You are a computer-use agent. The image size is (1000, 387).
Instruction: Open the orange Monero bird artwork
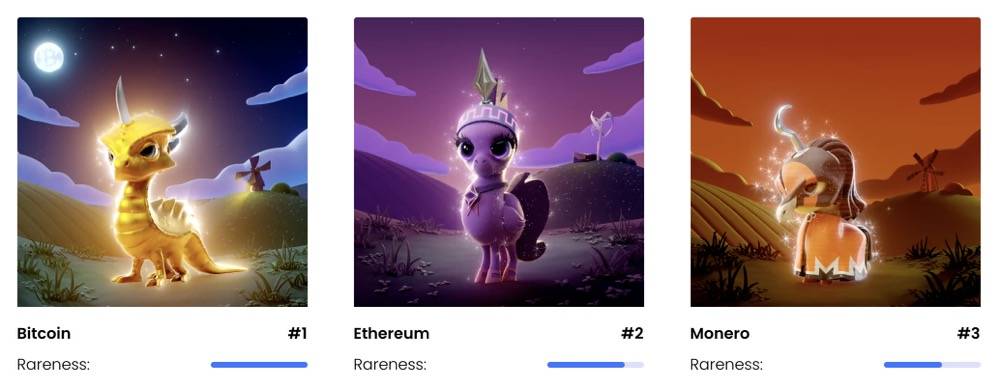(x=835, y=162)
